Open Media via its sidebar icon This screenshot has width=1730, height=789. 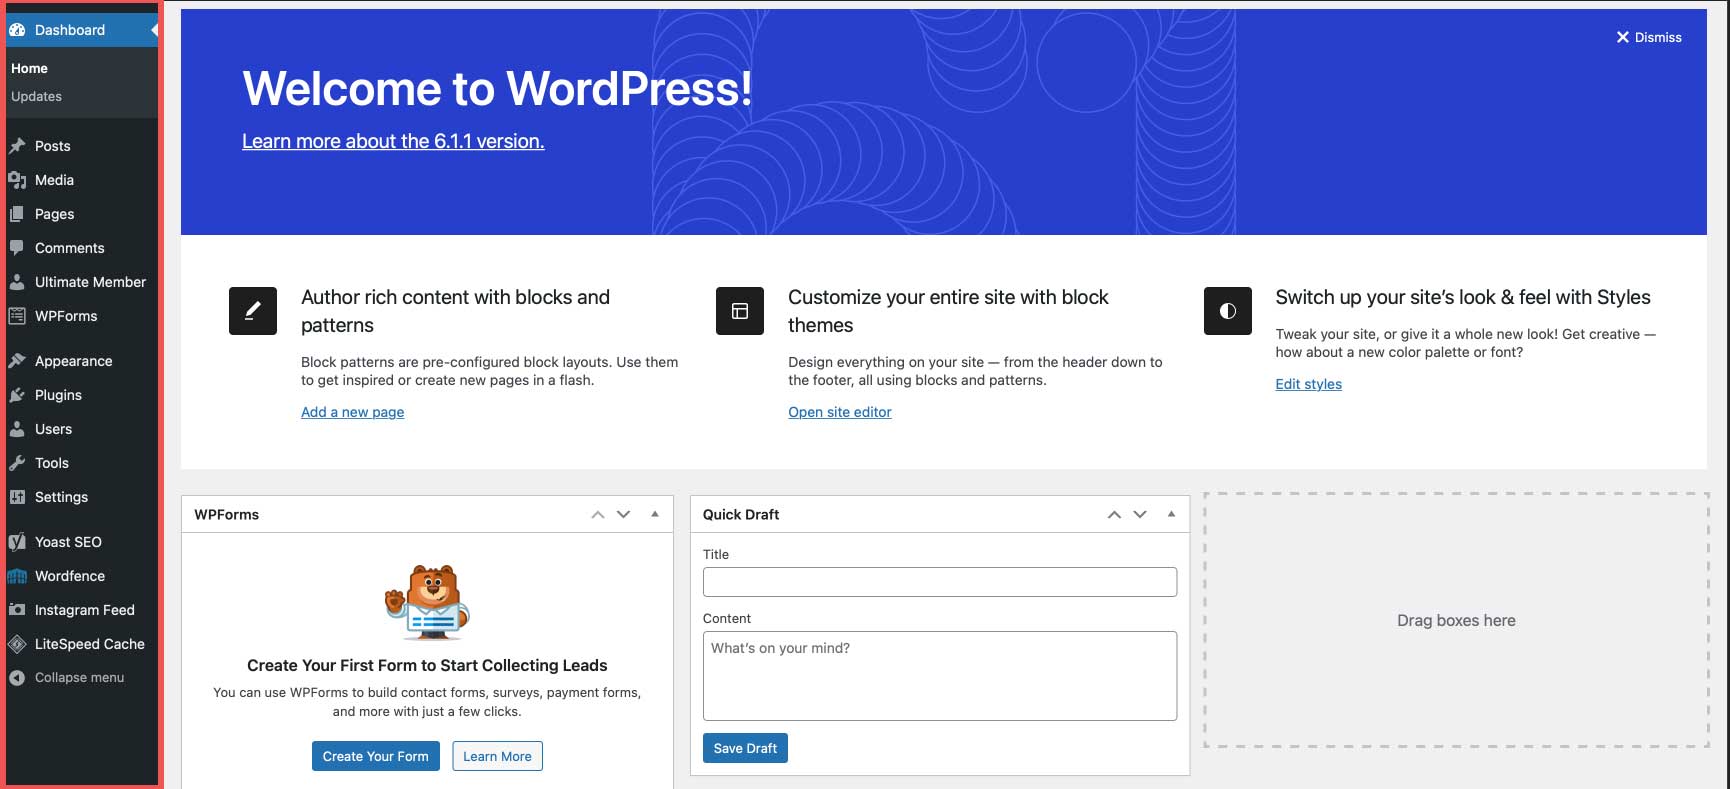[17, 180]
